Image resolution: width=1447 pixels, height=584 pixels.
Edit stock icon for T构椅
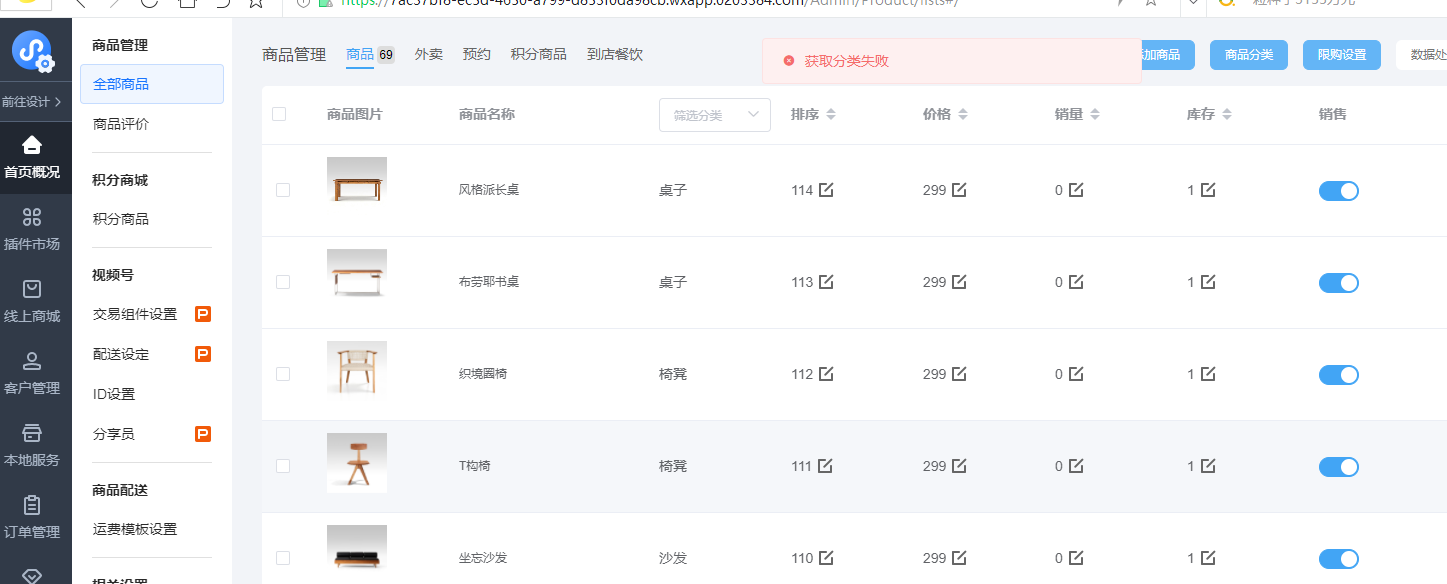1208,466
